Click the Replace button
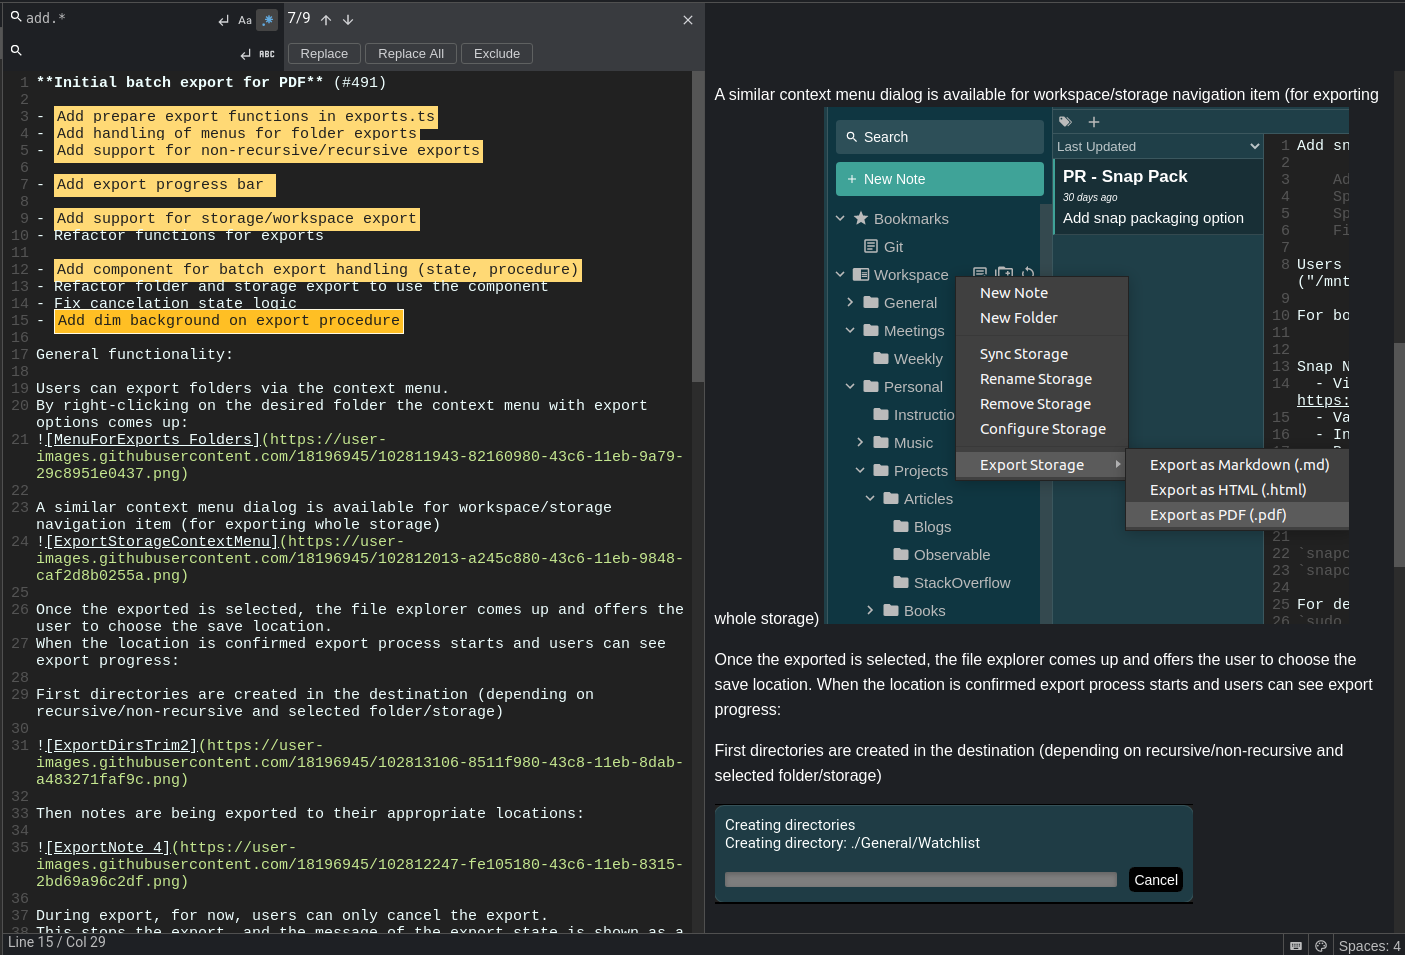Viewport: 1405px width, 955px height. click(x=324, y=54)
